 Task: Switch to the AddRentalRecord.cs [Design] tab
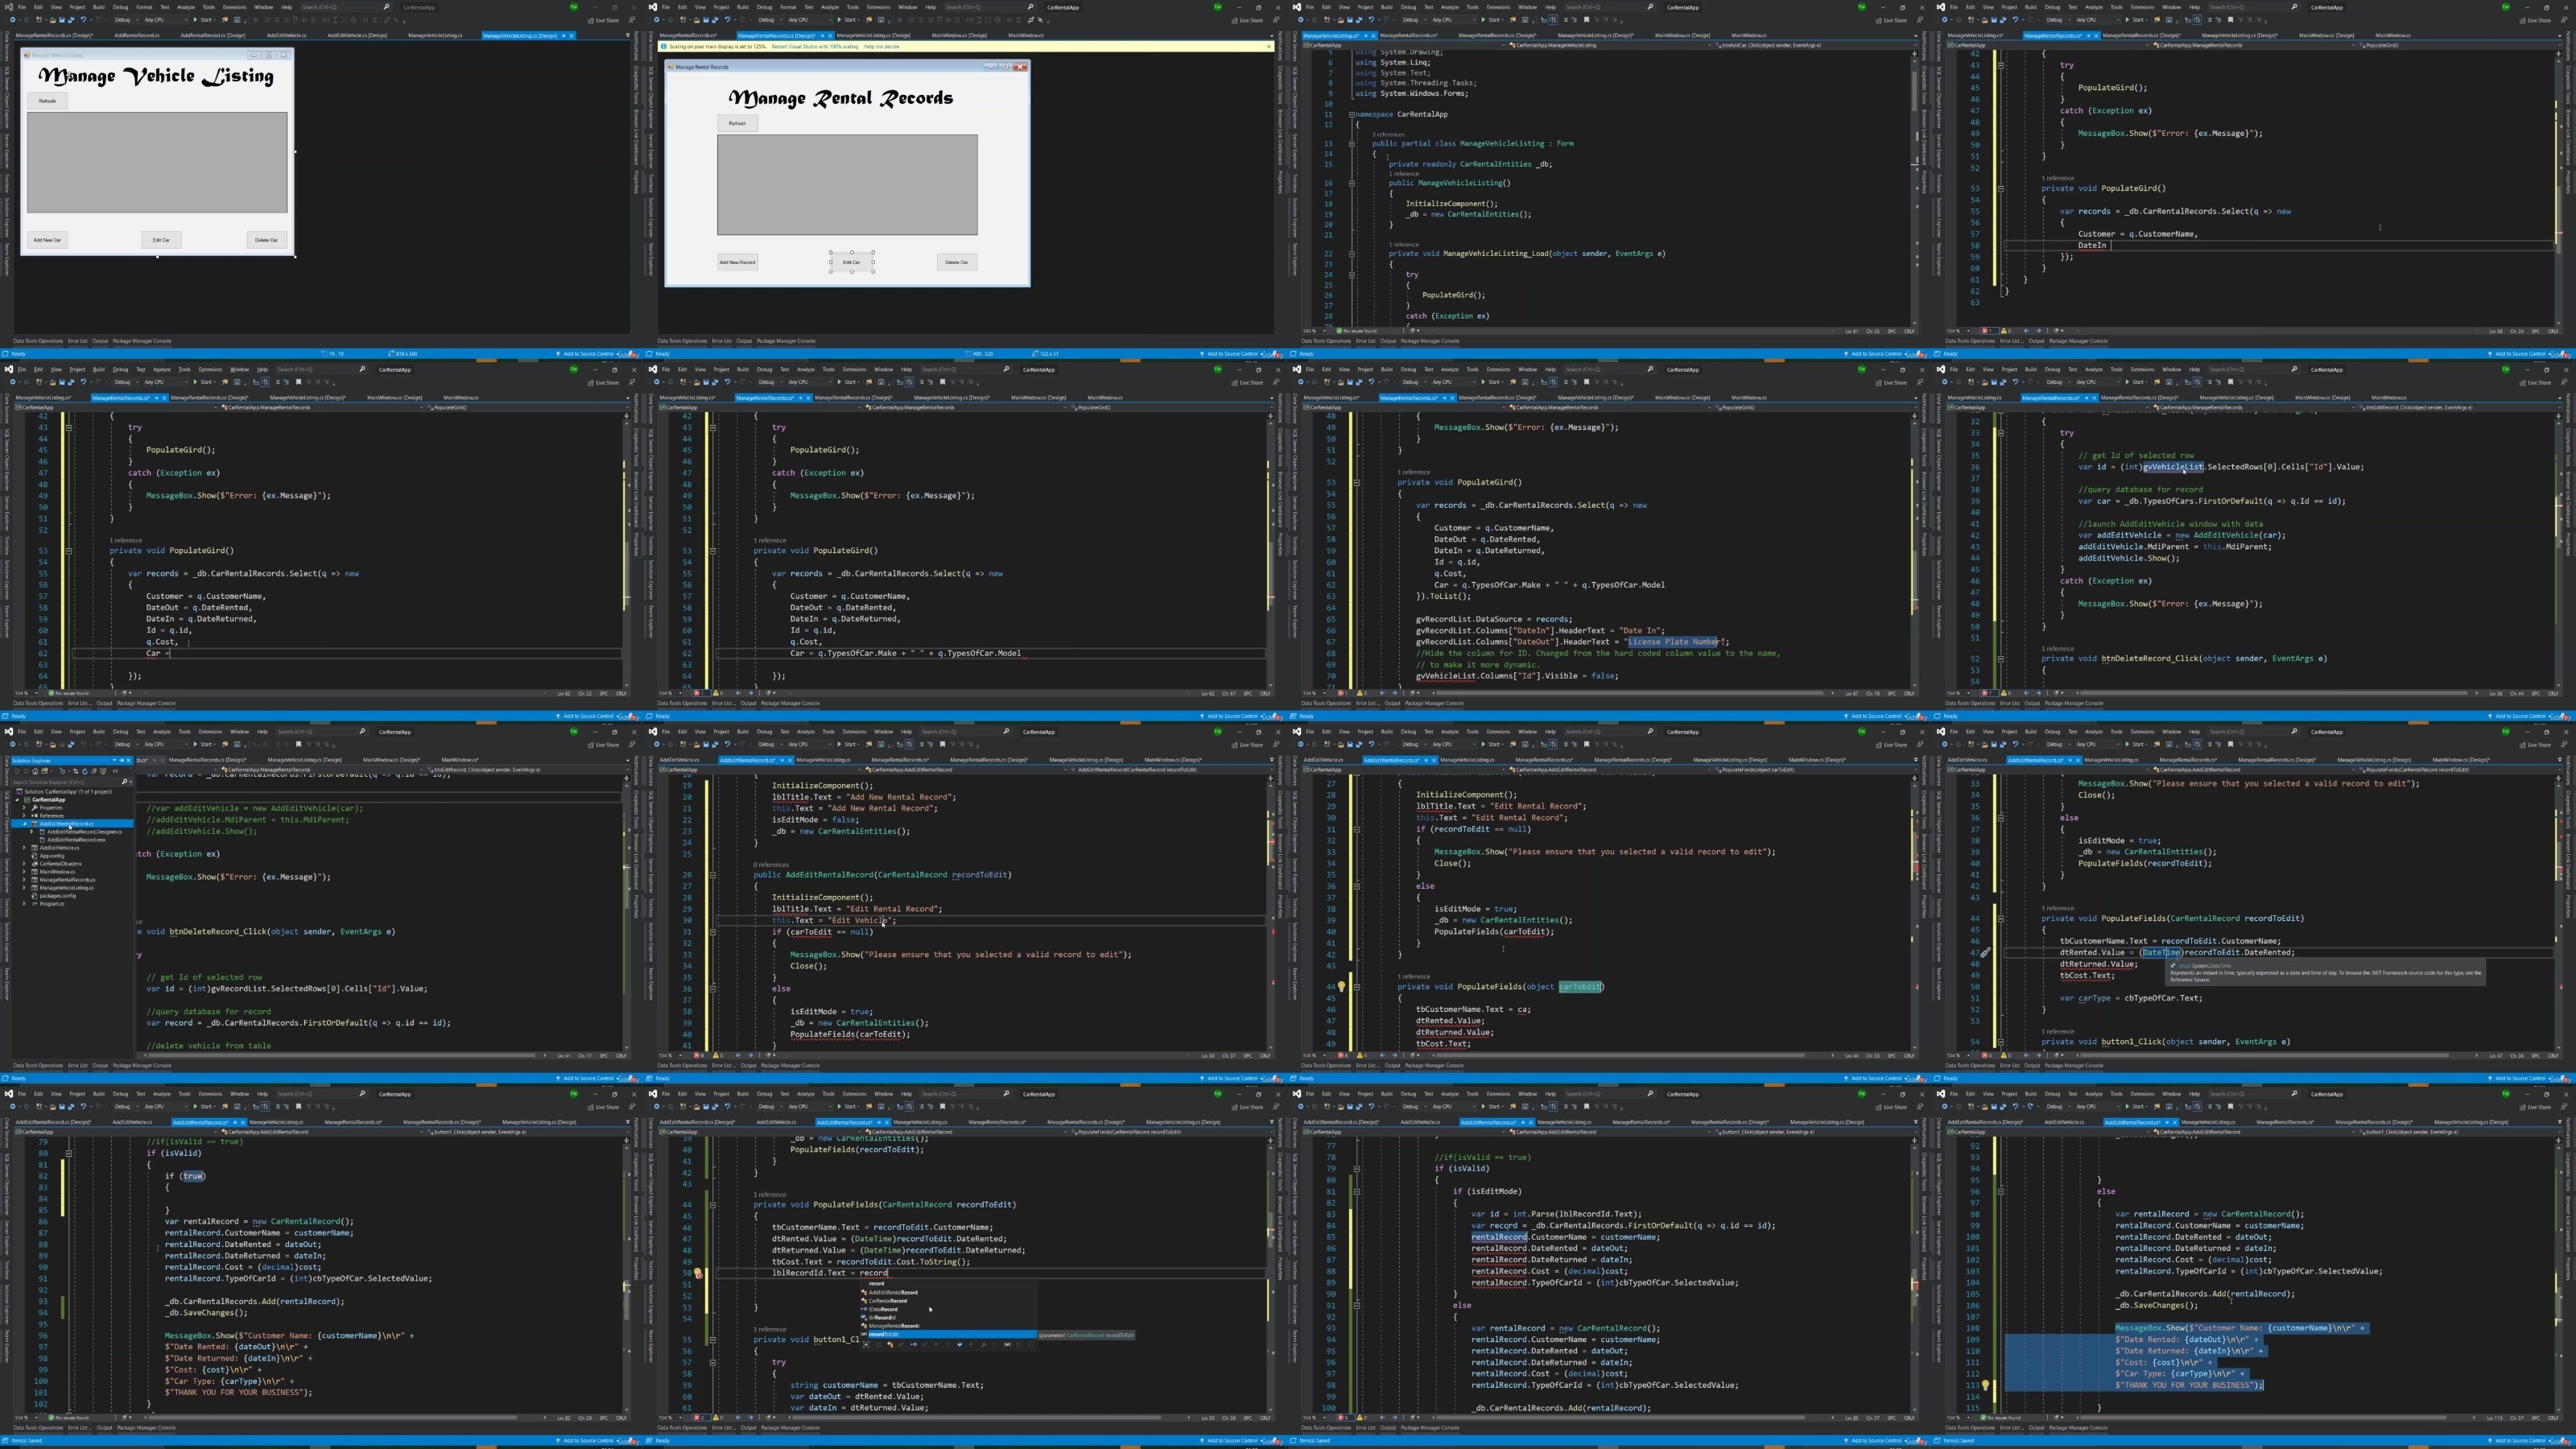212,35
